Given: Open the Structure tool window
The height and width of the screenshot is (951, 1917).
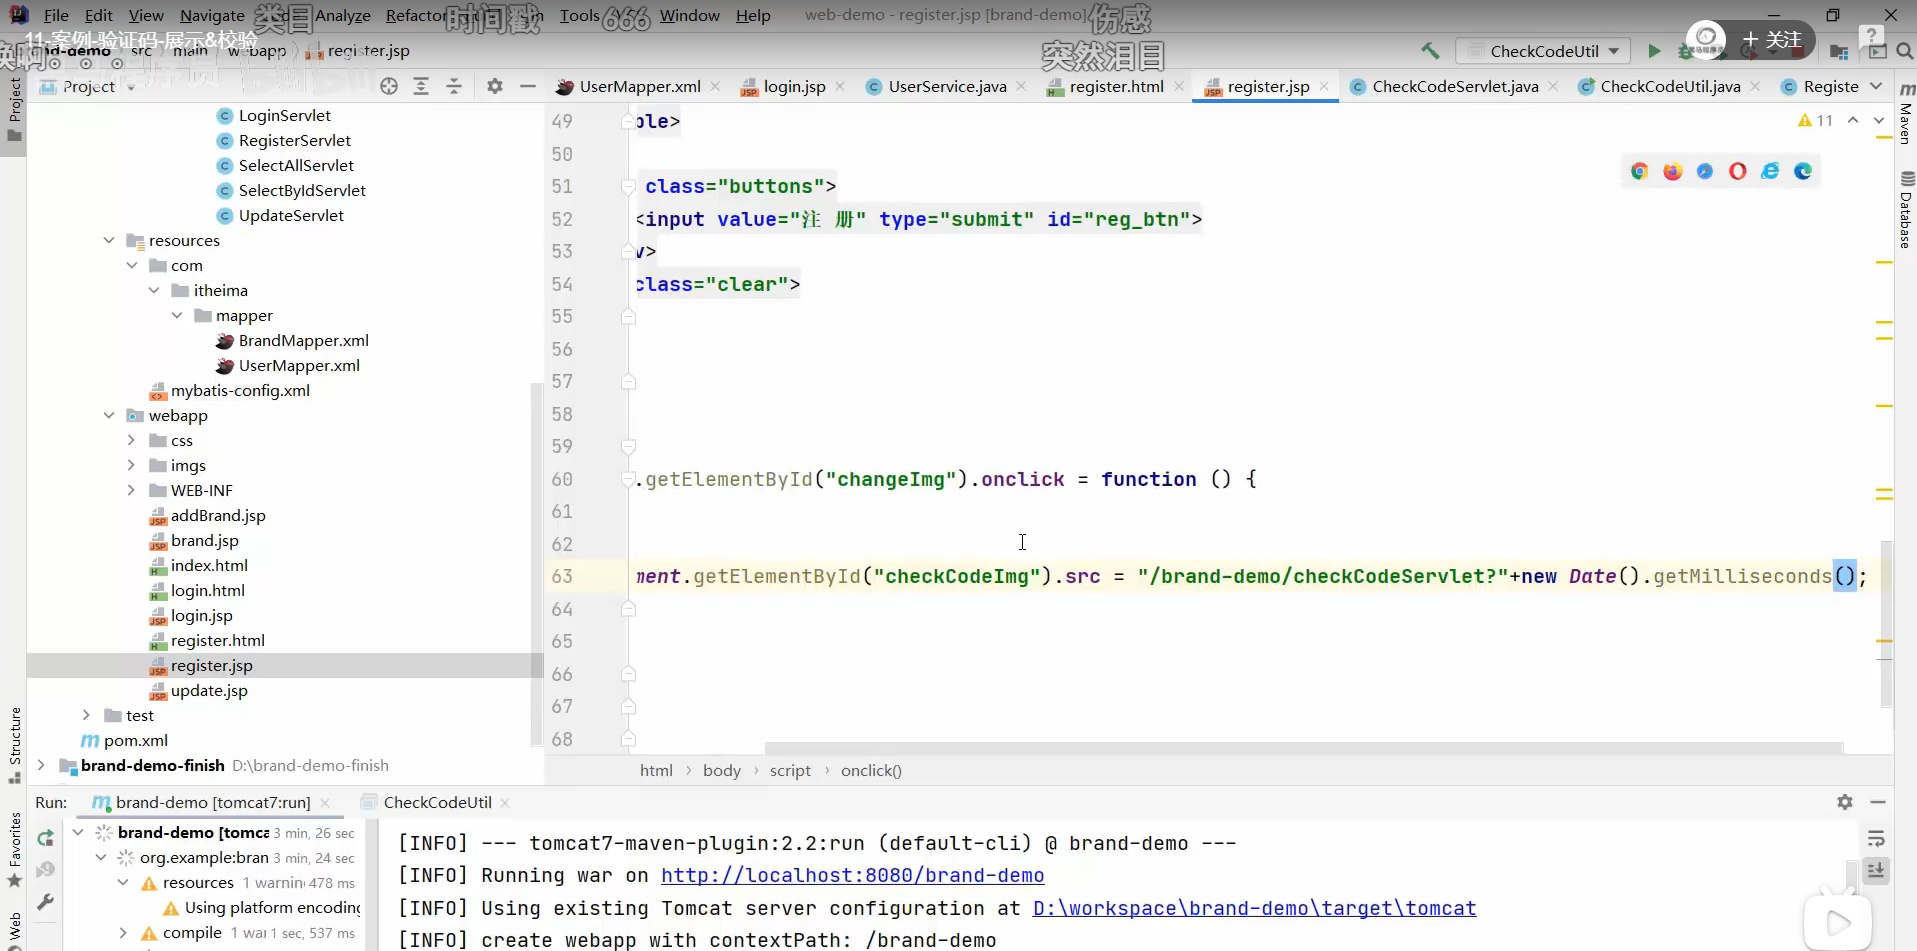Looking at the screenshot, I should (15, 745).
